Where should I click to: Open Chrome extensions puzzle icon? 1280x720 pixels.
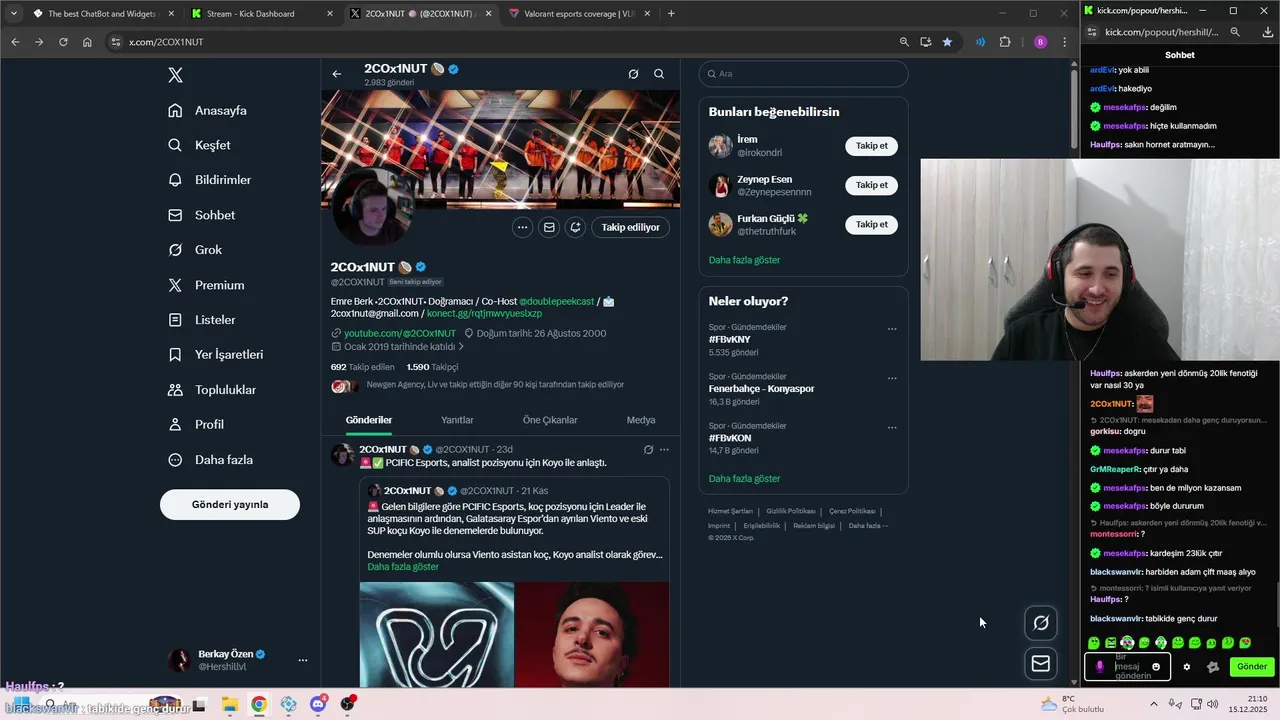pyautogui.click(x=1005, y=42)
